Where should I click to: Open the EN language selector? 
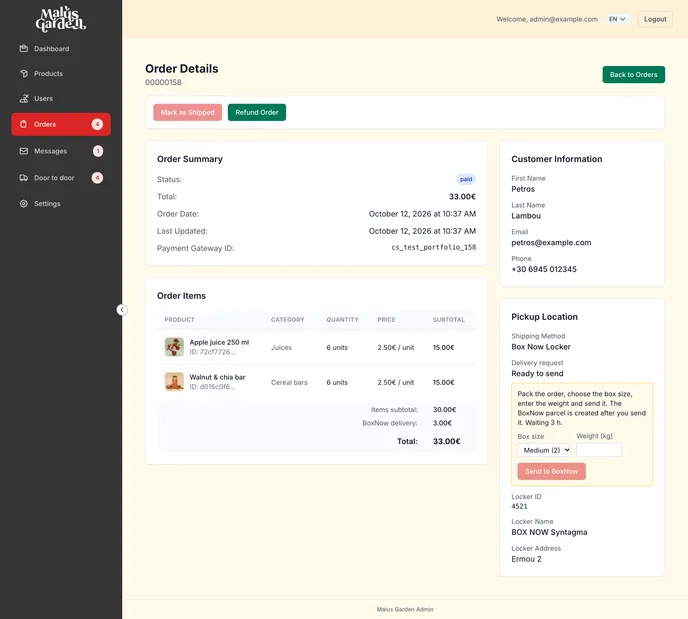pos(617,19)
